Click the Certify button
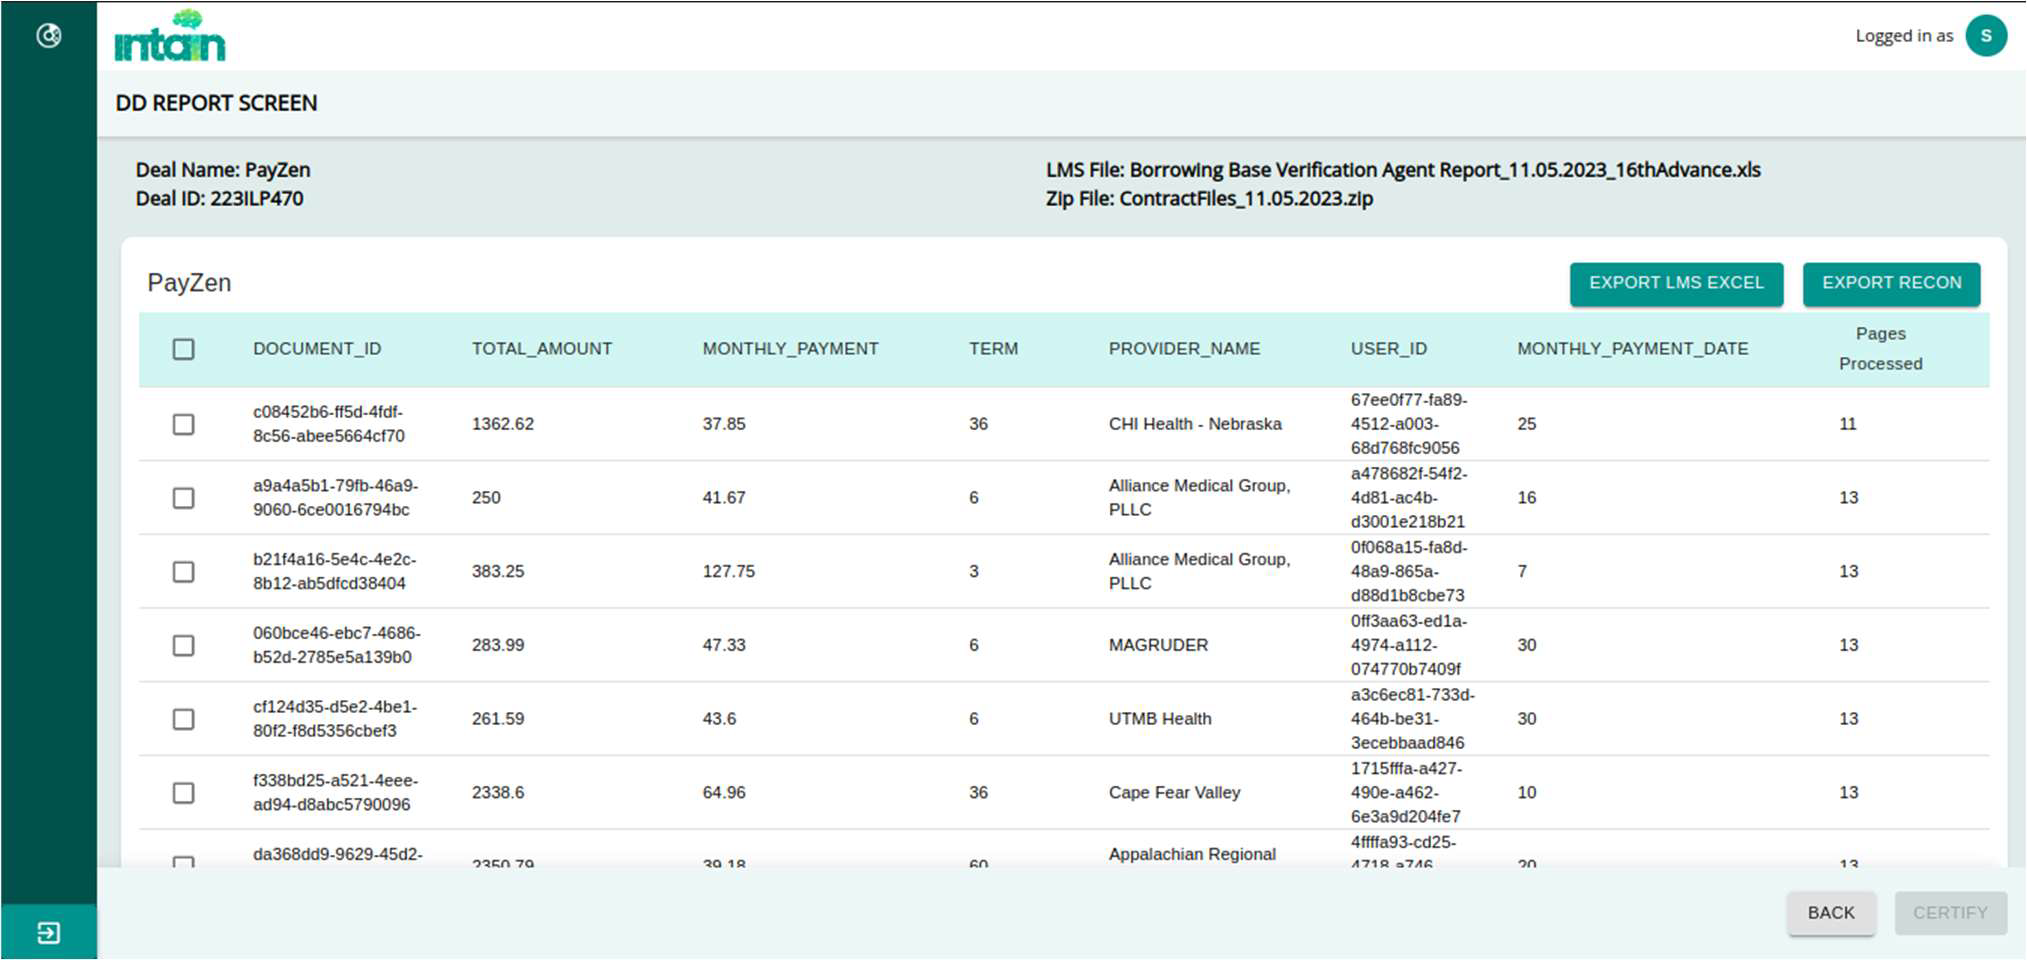Image resolution: width=2027 pixels, height=960 pixels. 1949,913
